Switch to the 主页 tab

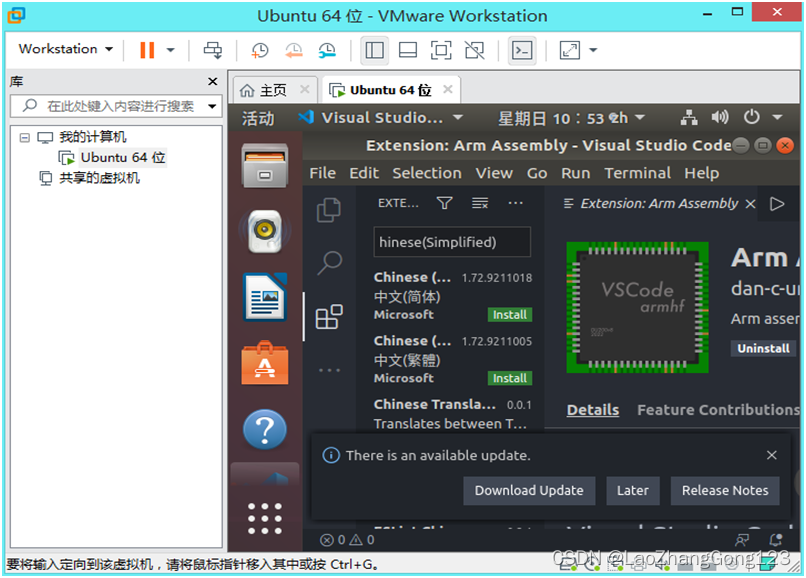coord(273,87)
